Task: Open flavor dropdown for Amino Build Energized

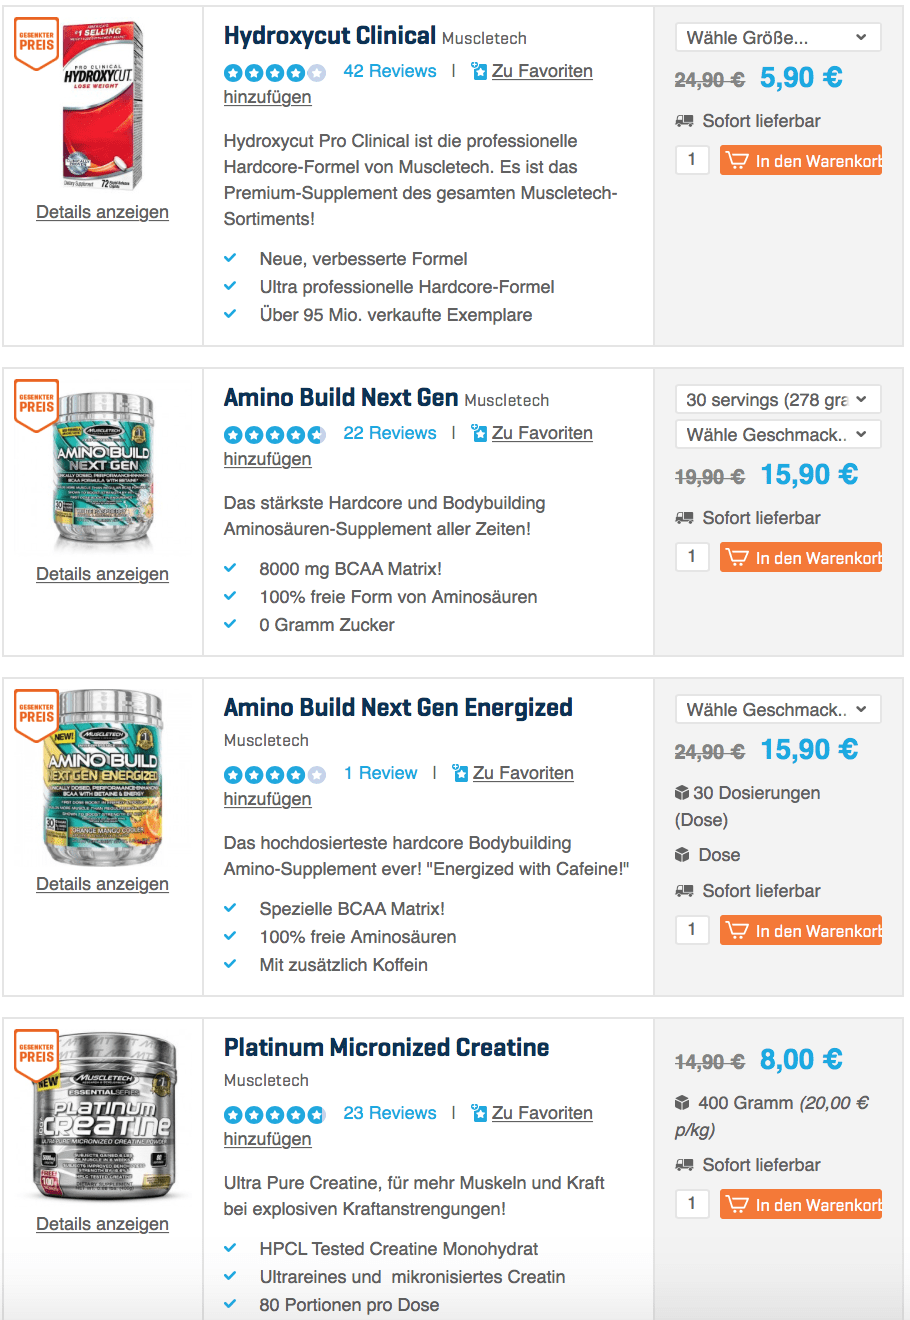Action: tap(778, 710)
